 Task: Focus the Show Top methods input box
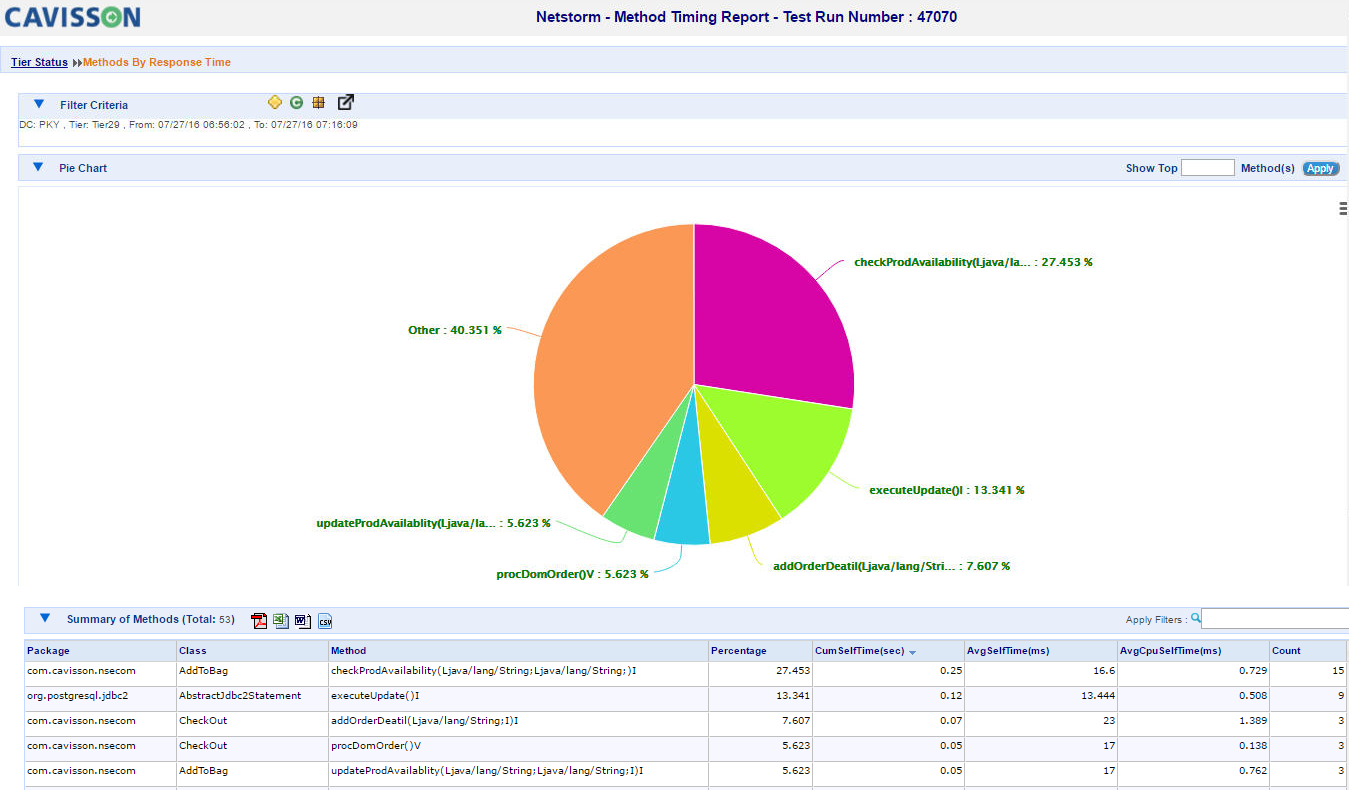click(x=1208, y=168)
